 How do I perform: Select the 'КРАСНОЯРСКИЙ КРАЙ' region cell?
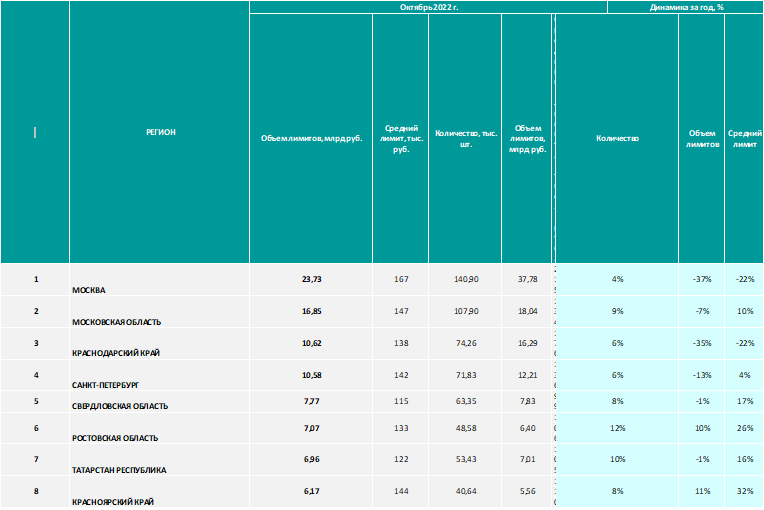pos(159,492)
